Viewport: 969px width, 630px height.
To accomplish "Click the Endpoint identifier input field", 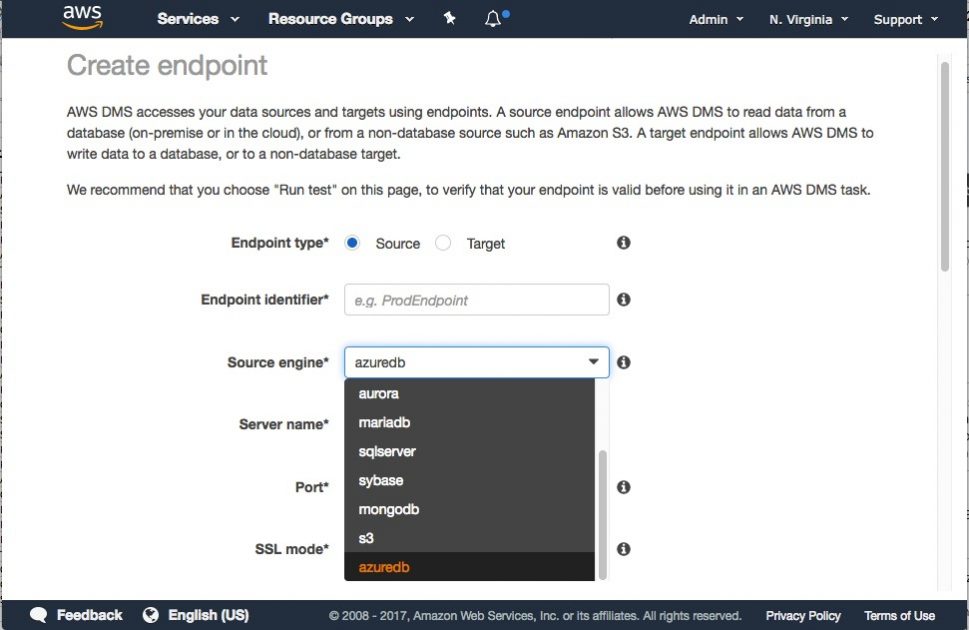I will pyautogui.click(x=476, y=299).
